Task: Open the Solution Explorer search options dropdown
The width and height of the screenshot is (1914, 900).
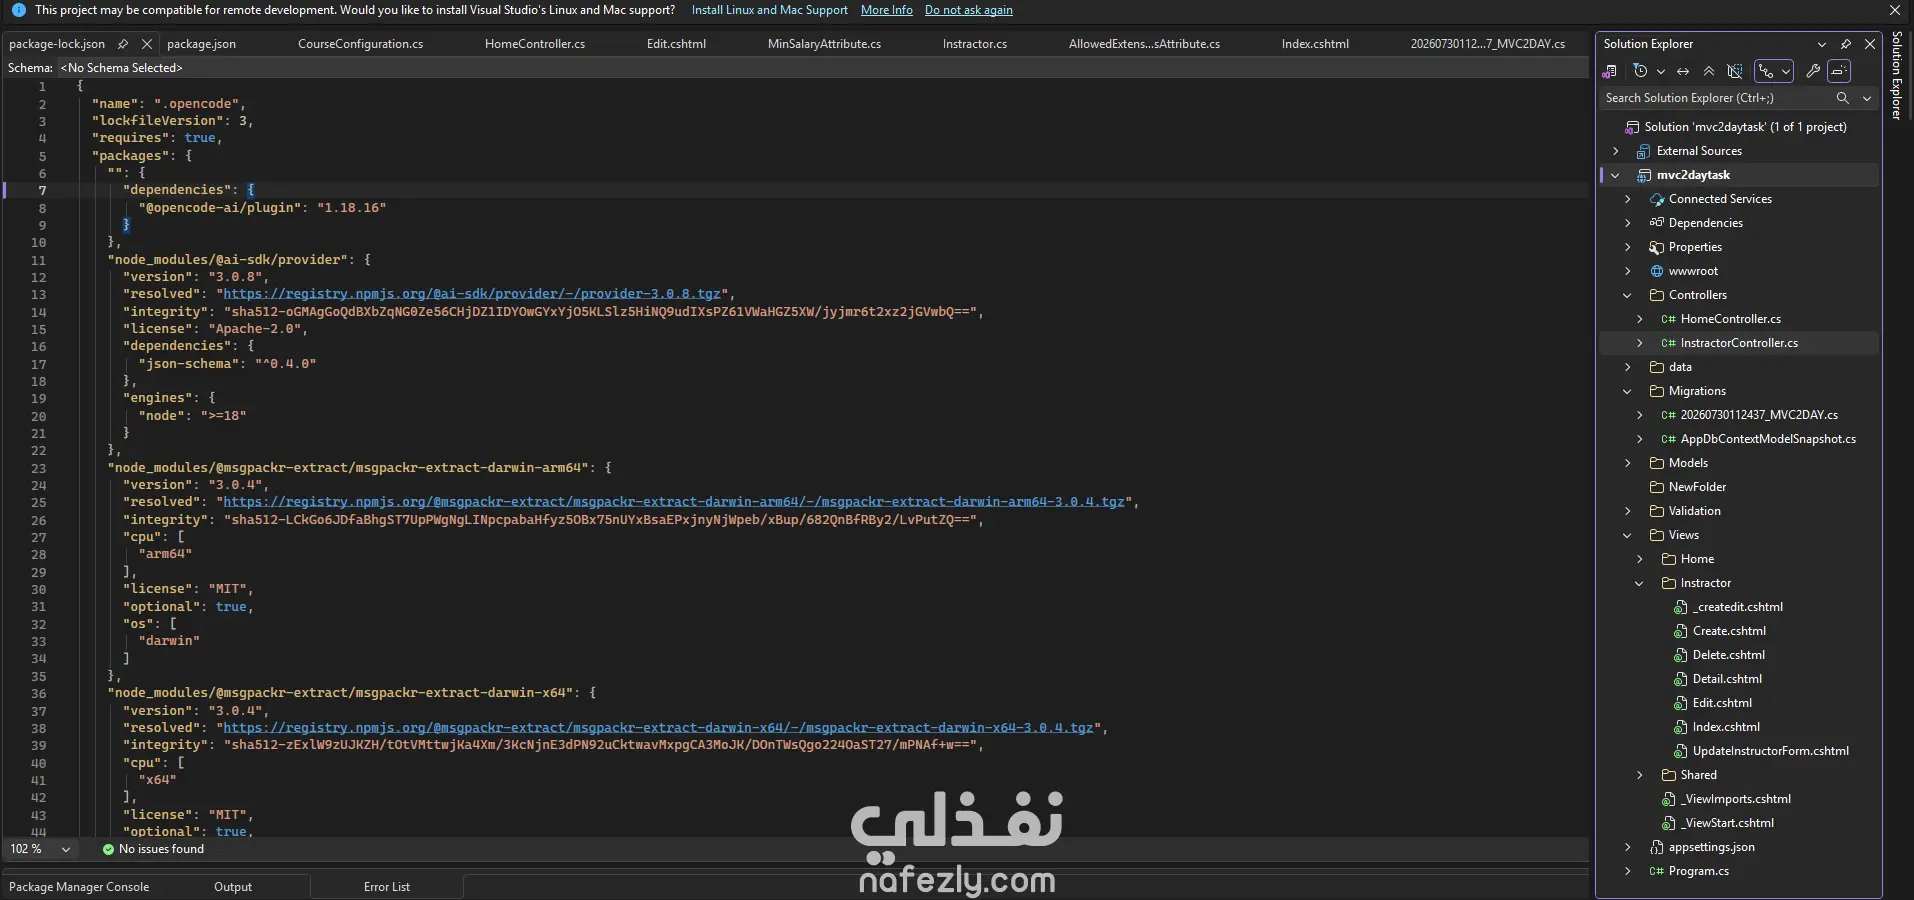Action: tap(1867, 98)
